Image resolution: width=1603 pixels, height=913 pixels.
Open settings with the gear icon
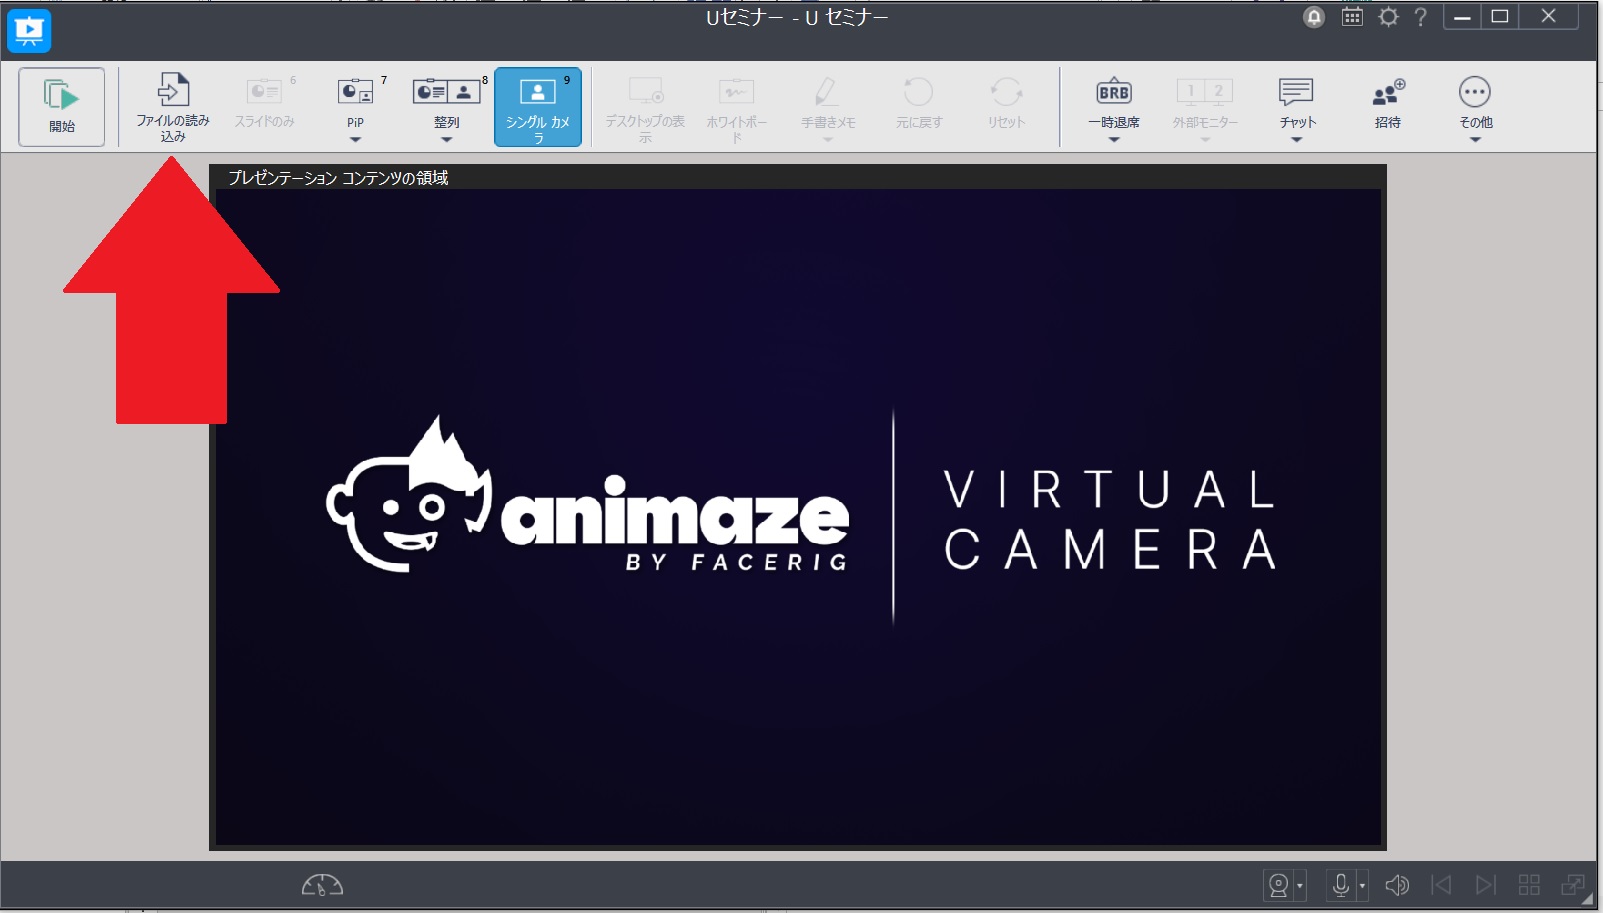1388,17
